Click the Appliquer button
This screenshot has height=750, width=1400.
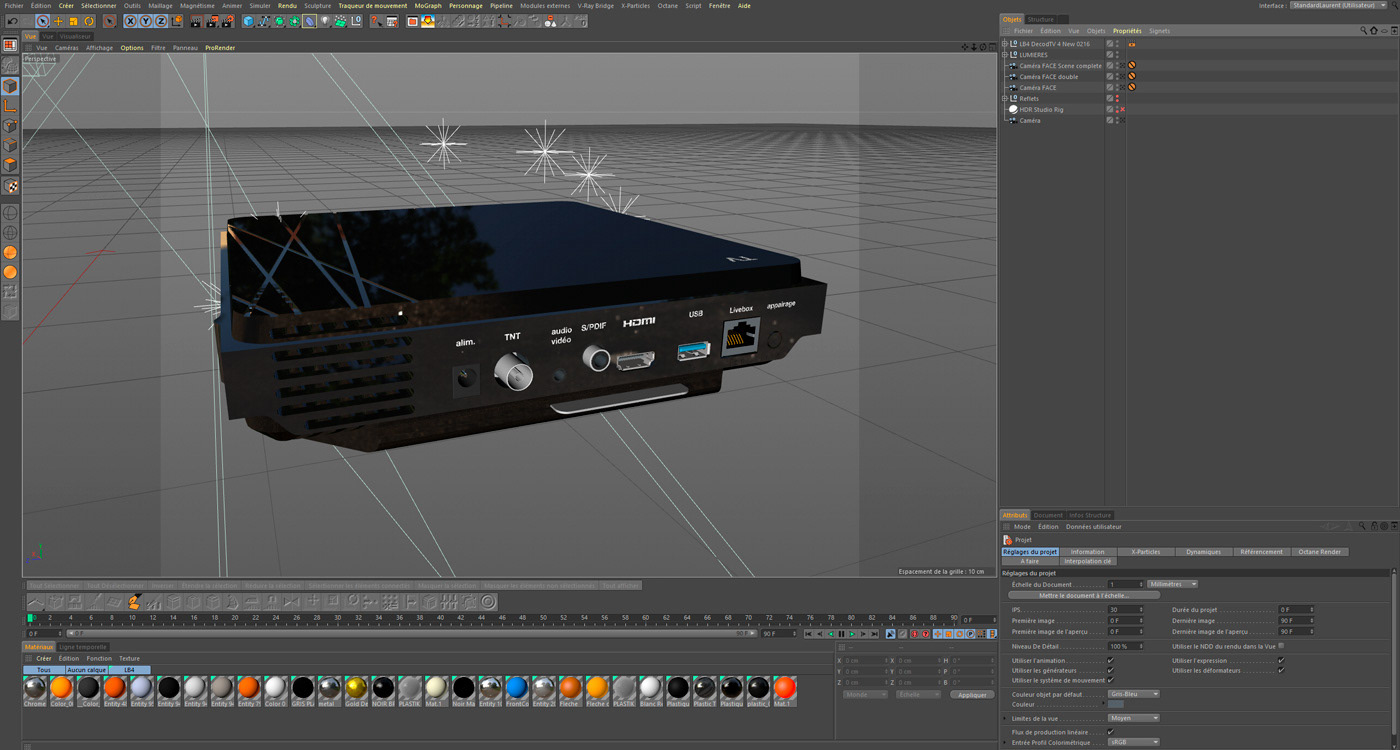[x=972, y=694]
